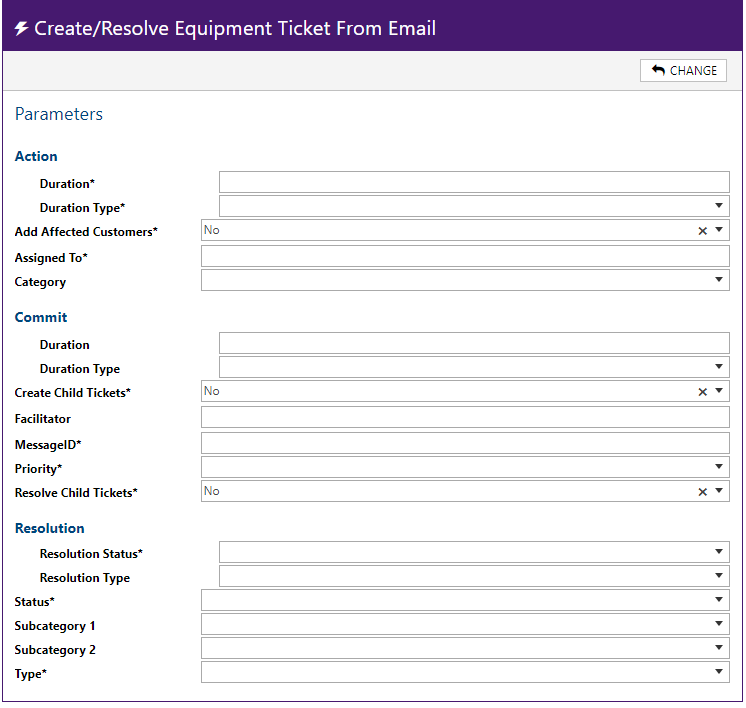
Task: Click the Create/Resolve Equipment Ticket From Email title
Action: (235, 29)
